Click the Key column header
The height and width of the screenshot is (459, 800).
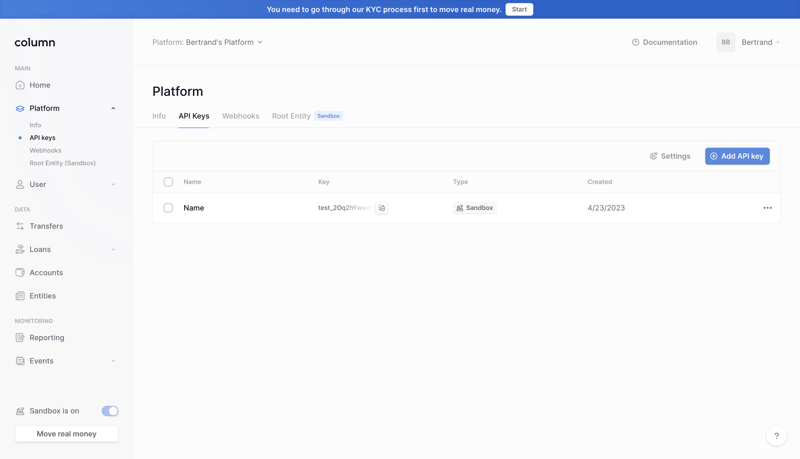[324, 182]
